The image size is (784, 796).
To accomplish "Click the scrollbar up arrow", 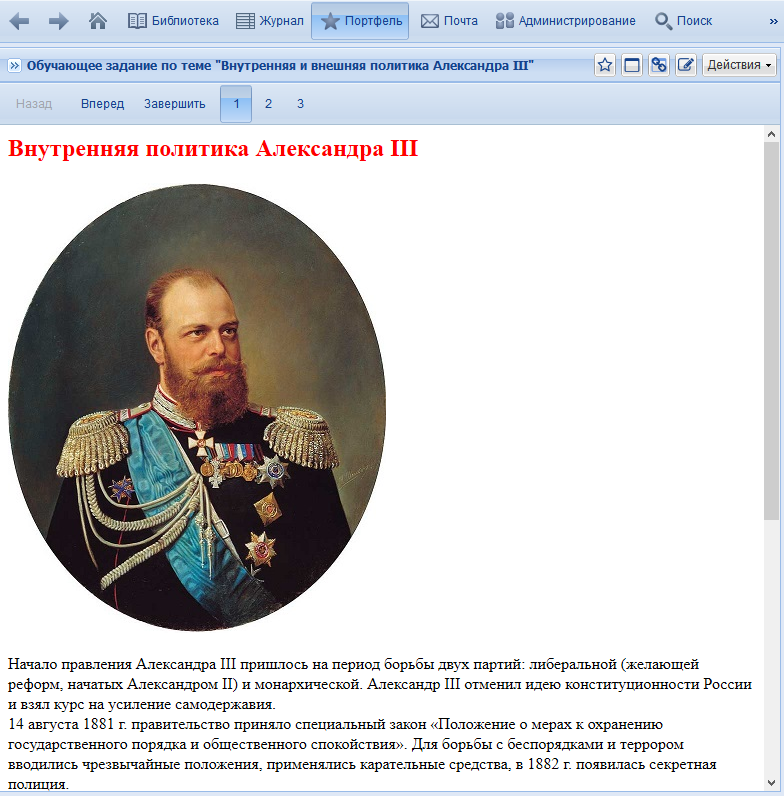I will pos(771,135).
